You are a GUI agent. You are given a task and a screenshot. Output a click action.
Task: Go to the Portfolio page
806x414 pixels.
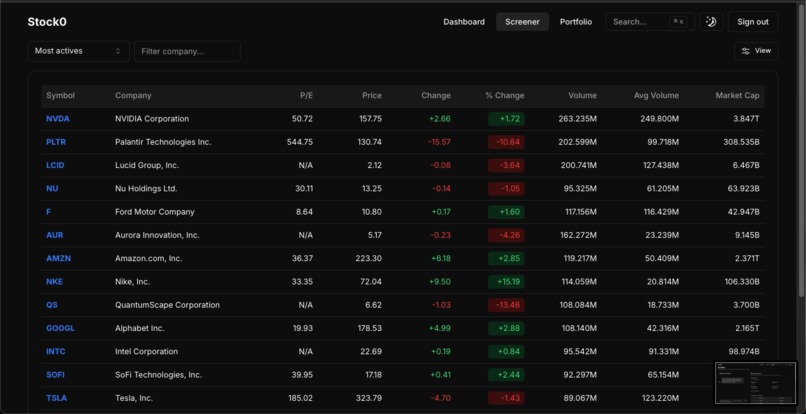[576, 22]
